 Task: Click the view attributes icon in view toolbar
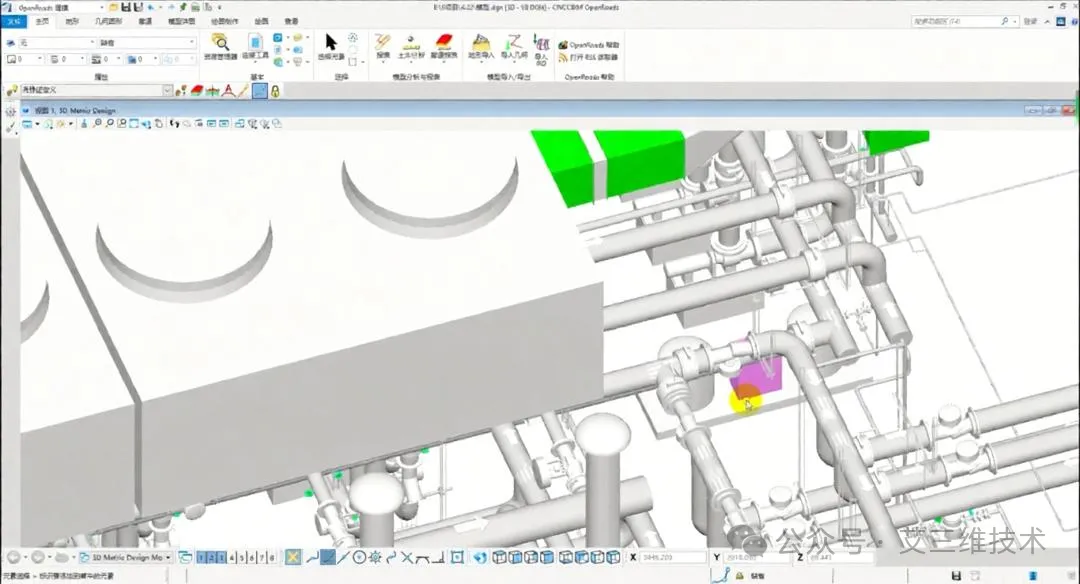click(27, 124)
